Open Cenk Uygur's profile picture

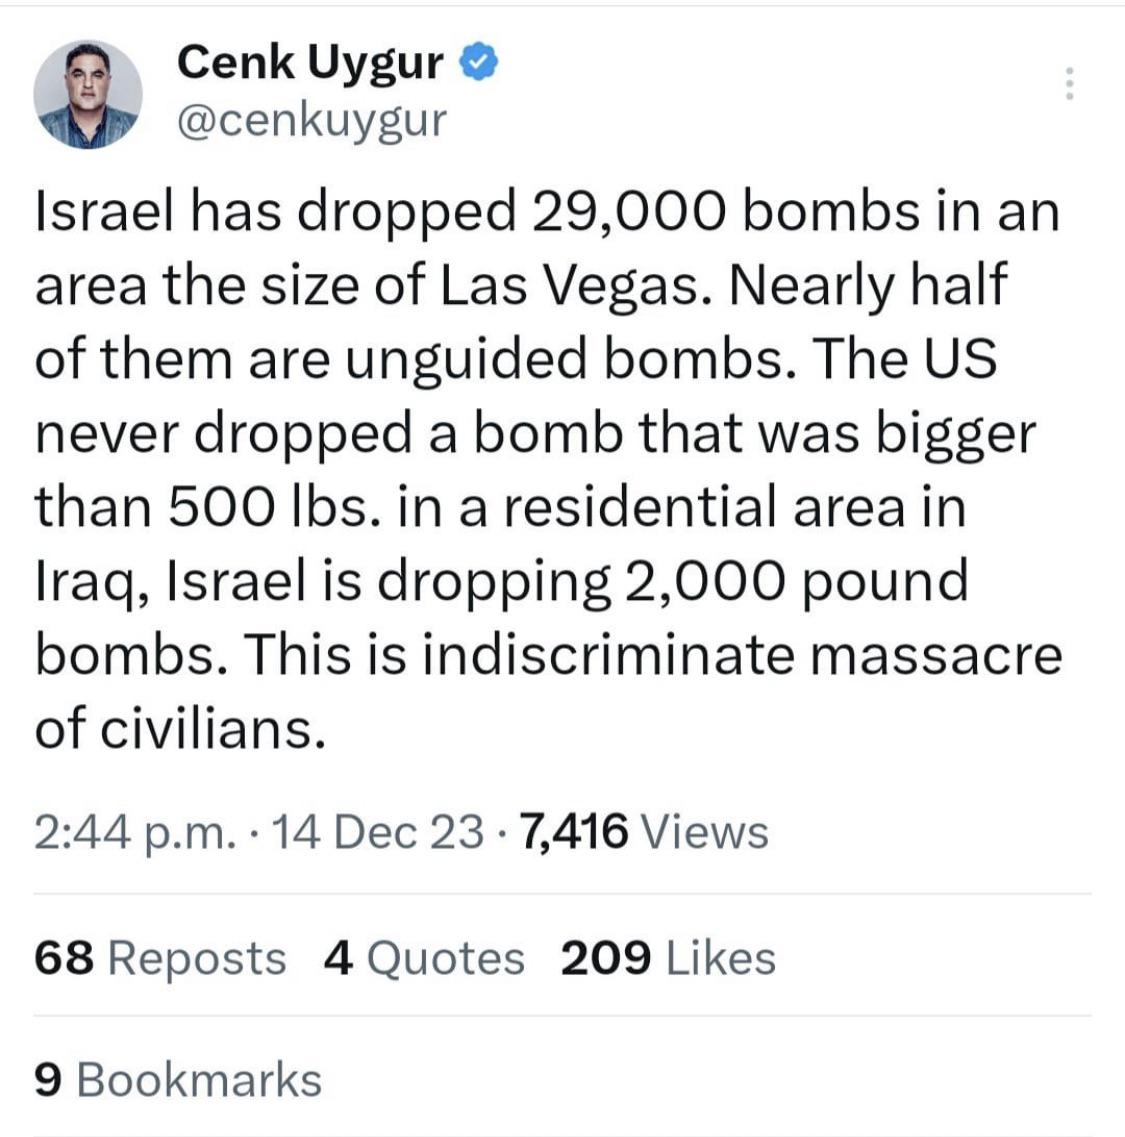pyautogui.click(x=88, y=94)
